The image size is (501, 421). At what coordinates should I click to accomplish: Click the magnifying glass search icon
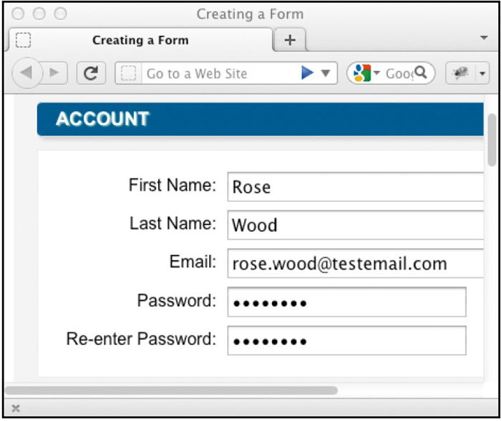[x=421, y=72]
